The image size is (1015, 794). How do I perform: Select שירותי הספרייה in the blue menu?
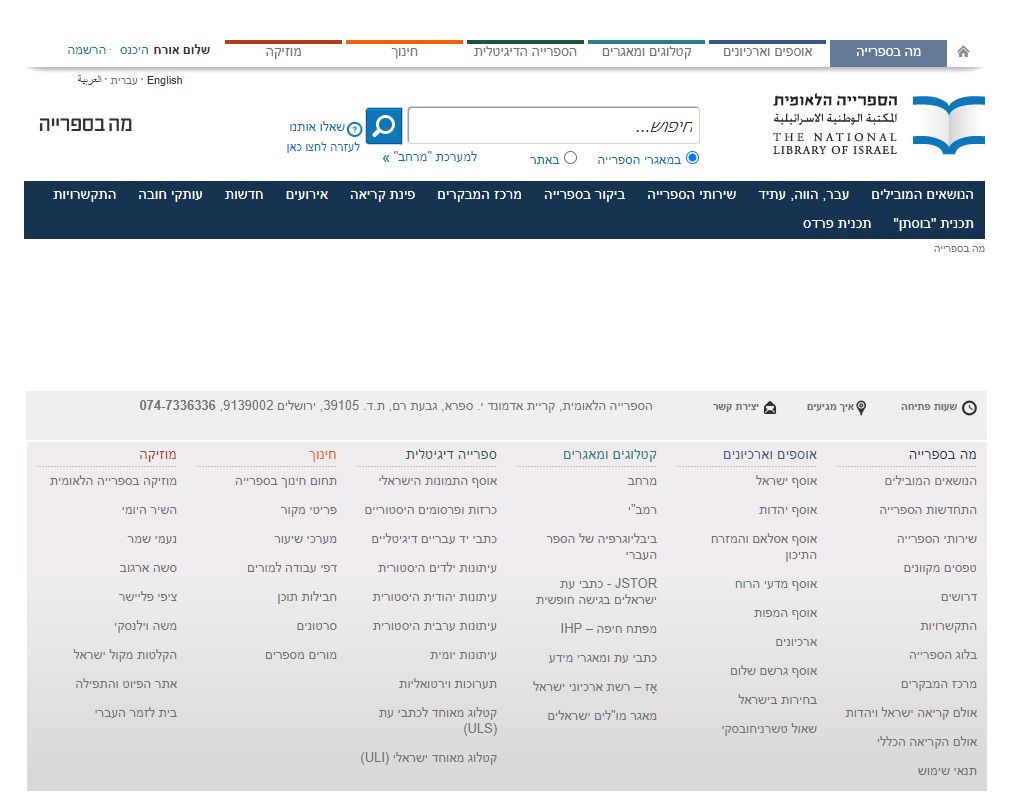click(x=691, y=194)
